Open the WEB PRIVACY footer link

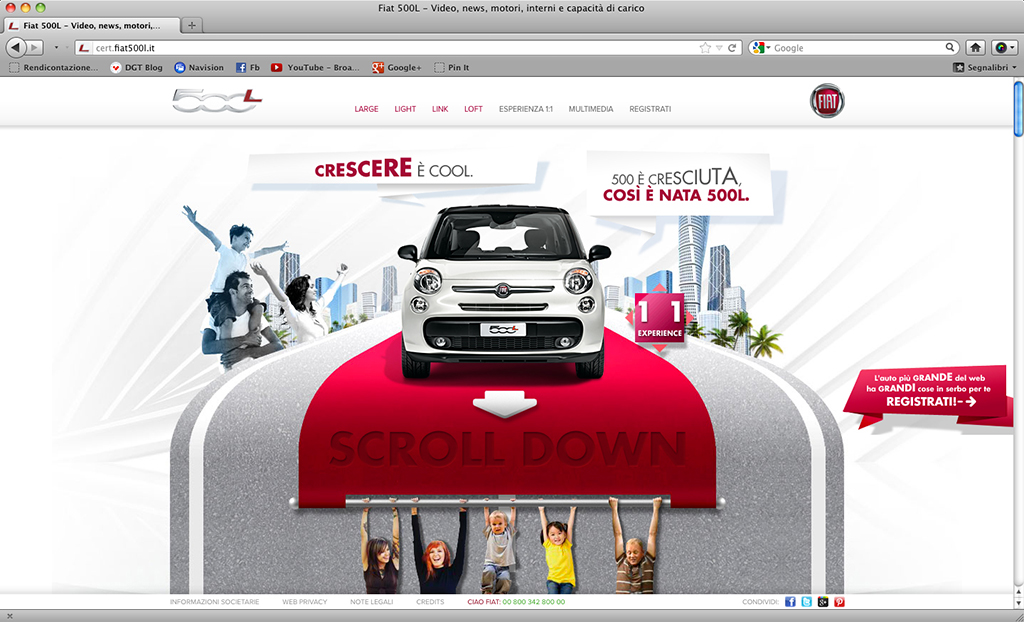(x=304, y=602)
